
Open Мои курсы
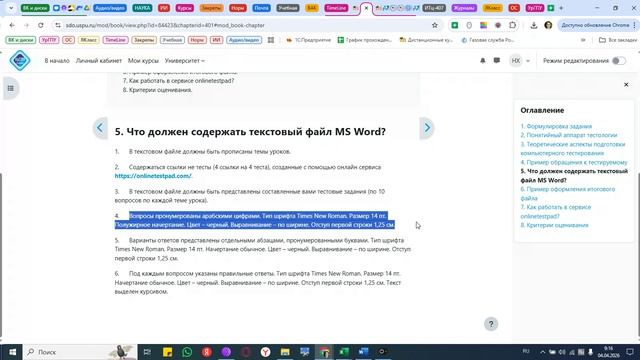coord(143,60)
